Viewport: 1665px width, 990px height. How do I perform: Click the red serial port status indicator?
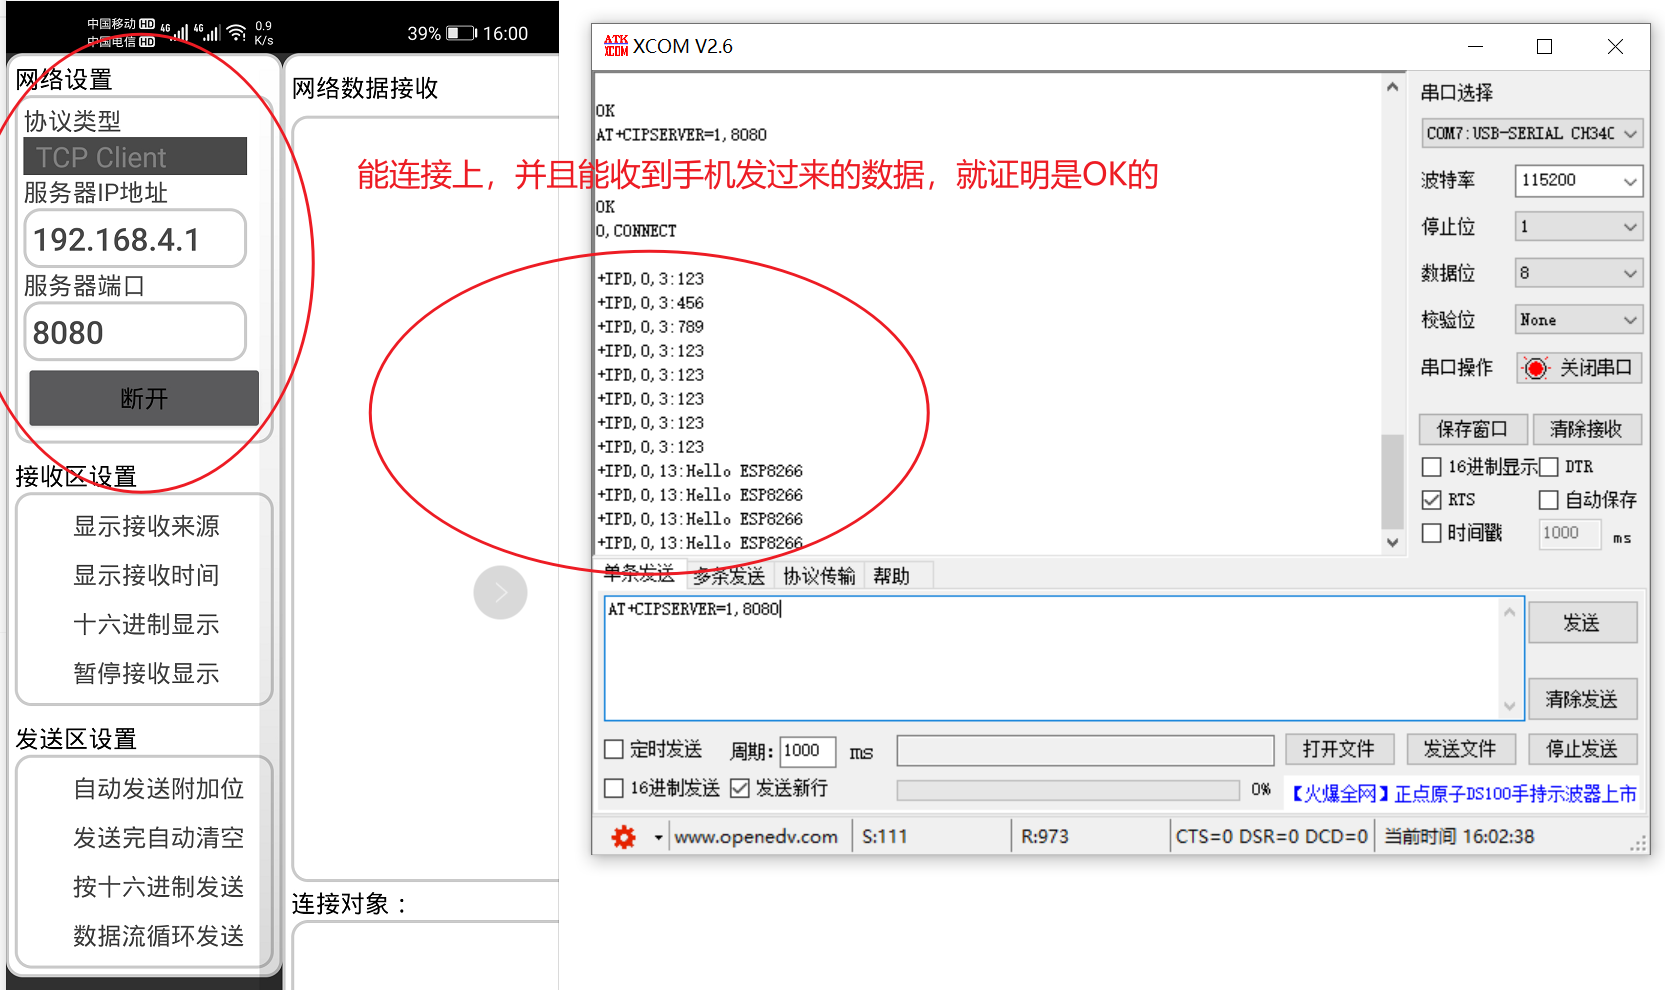click(x=1536, y=369)
